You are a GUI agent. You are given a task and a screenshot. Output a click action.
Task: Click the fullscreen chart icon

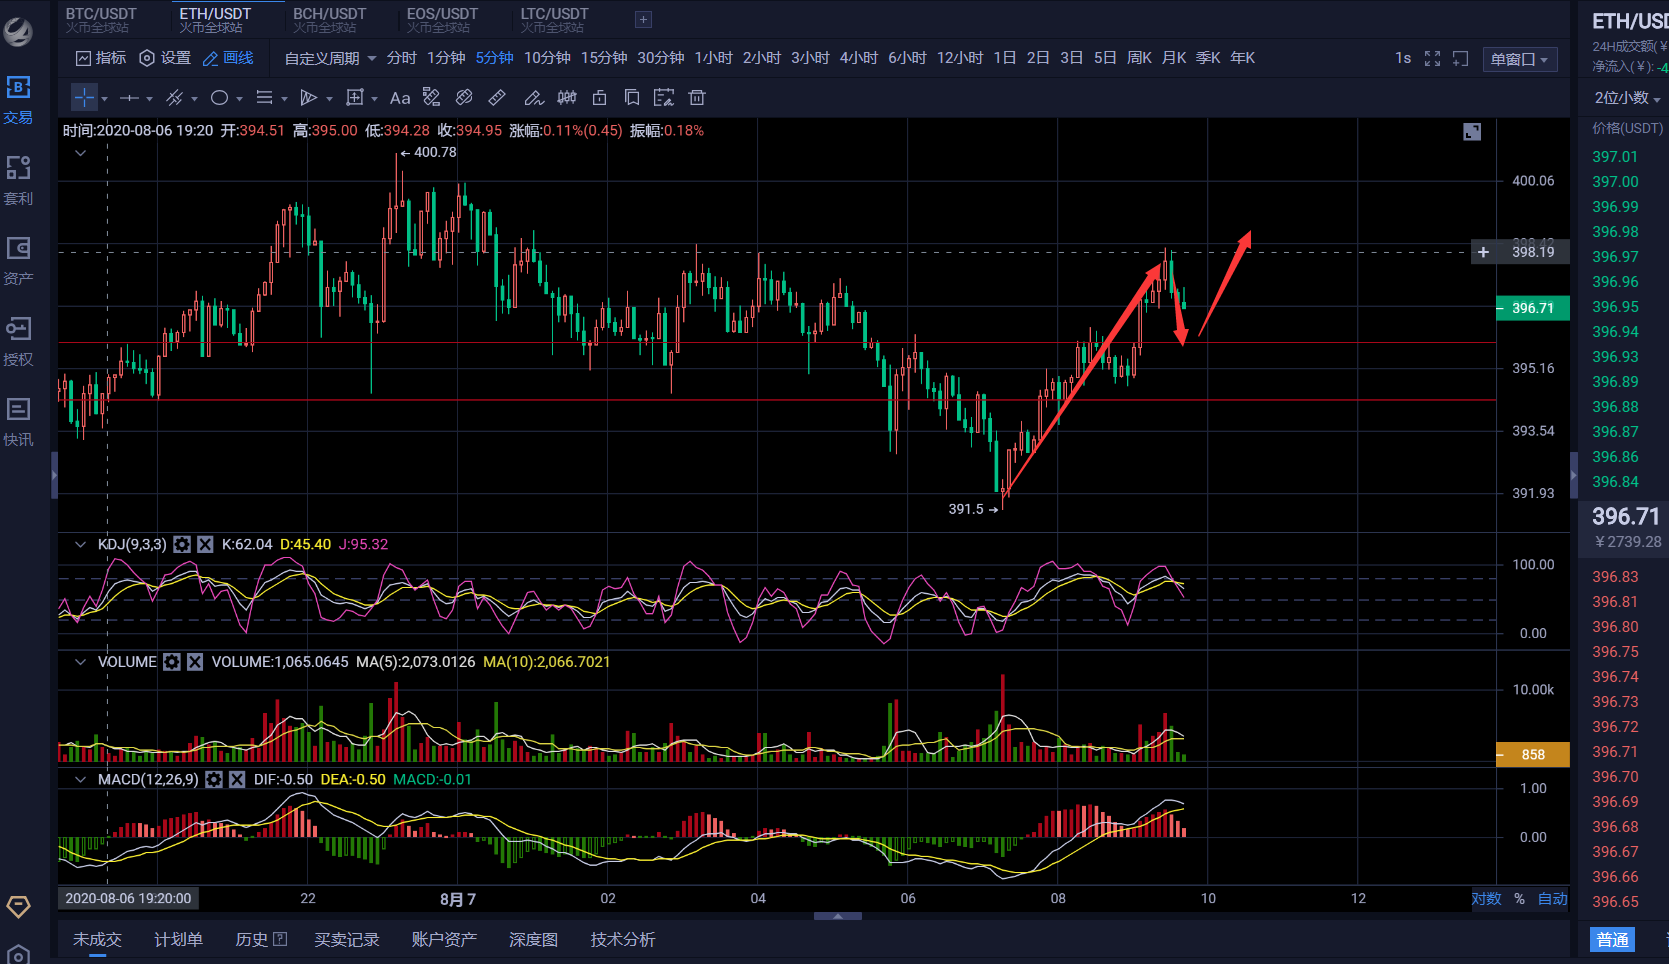pos(1432,59)
